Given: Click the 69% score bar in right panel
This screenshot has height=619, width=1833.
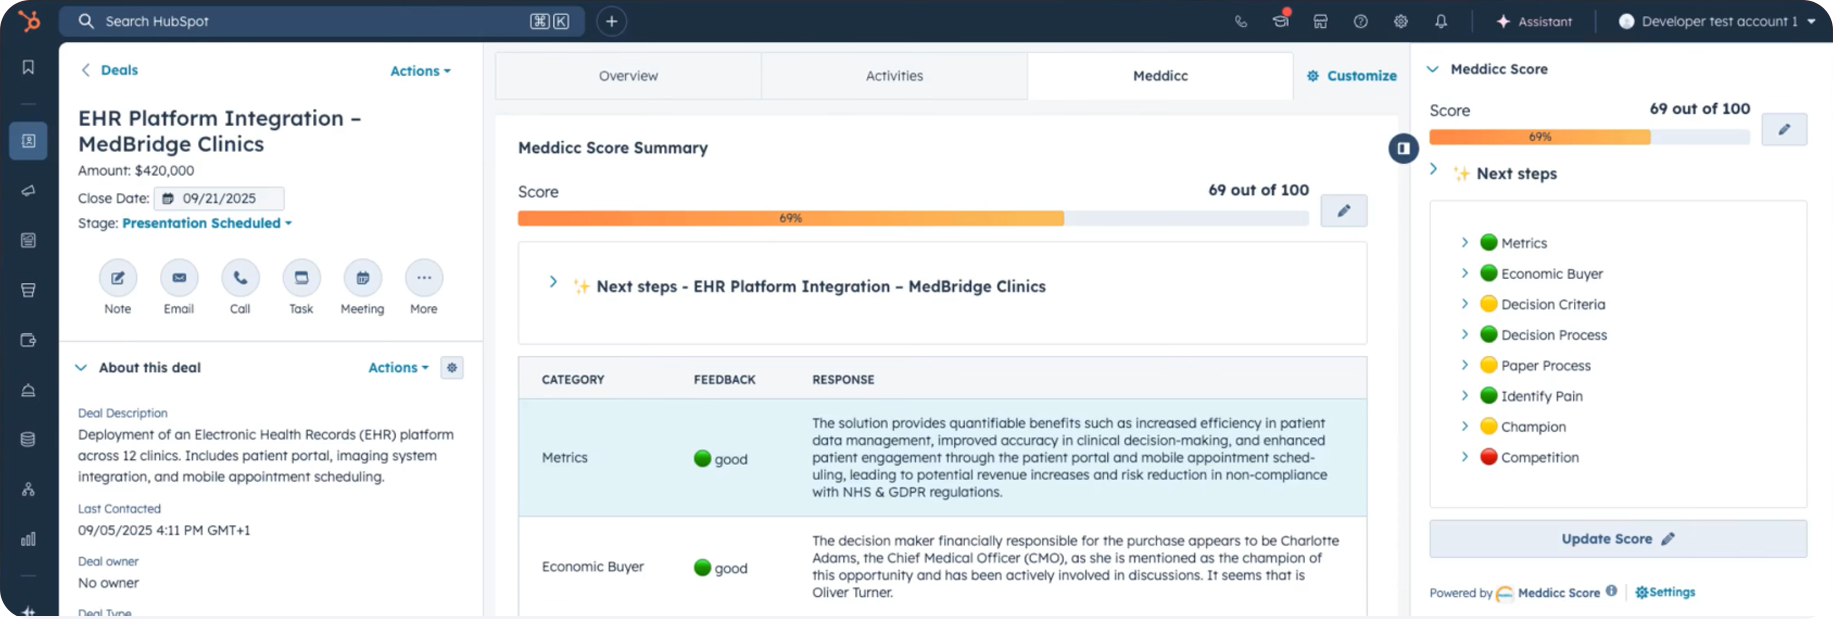Looking at the screenshot, I should (1589, 137).
